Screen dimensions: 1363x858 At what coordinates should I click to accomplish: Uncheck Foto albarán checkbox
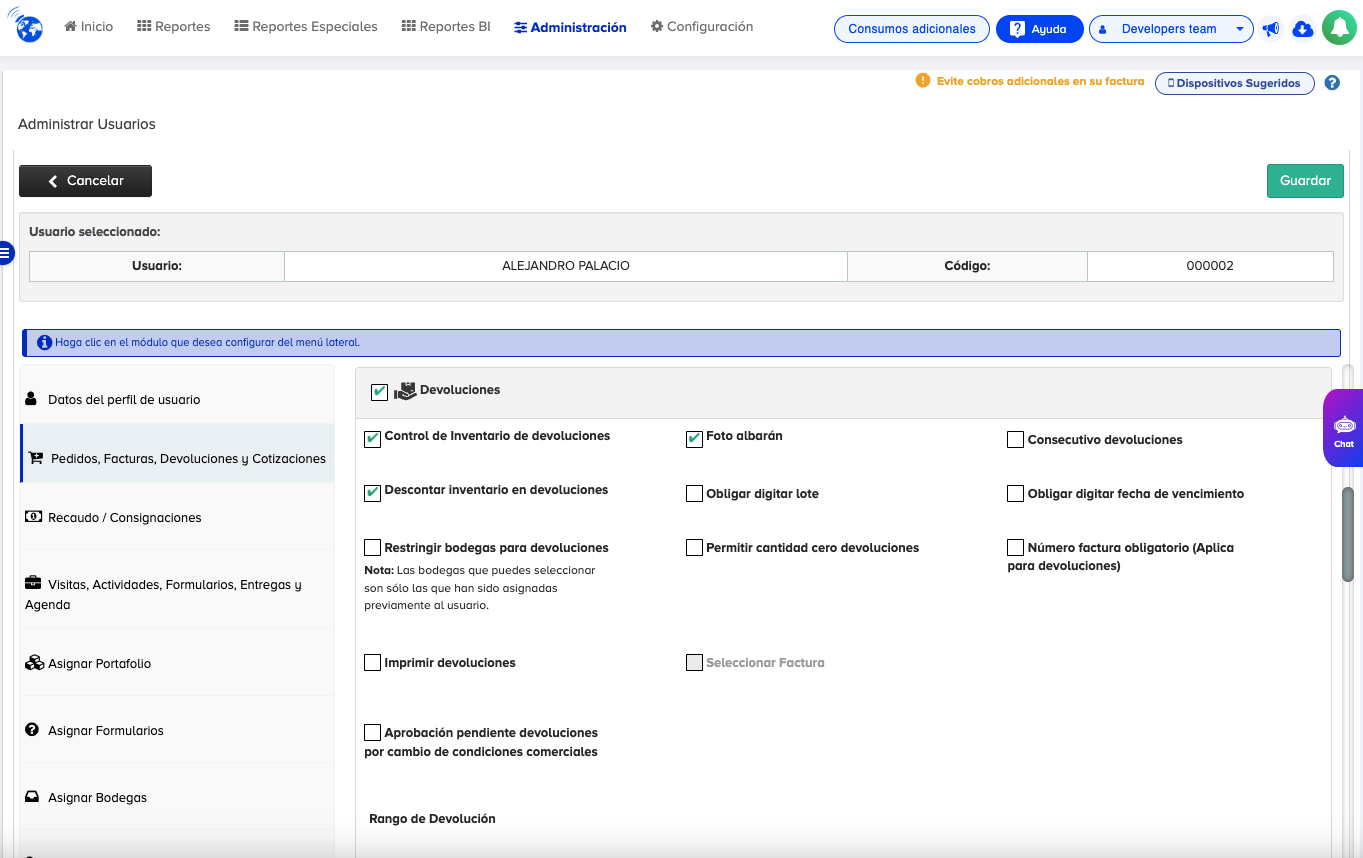coord(694,439)
